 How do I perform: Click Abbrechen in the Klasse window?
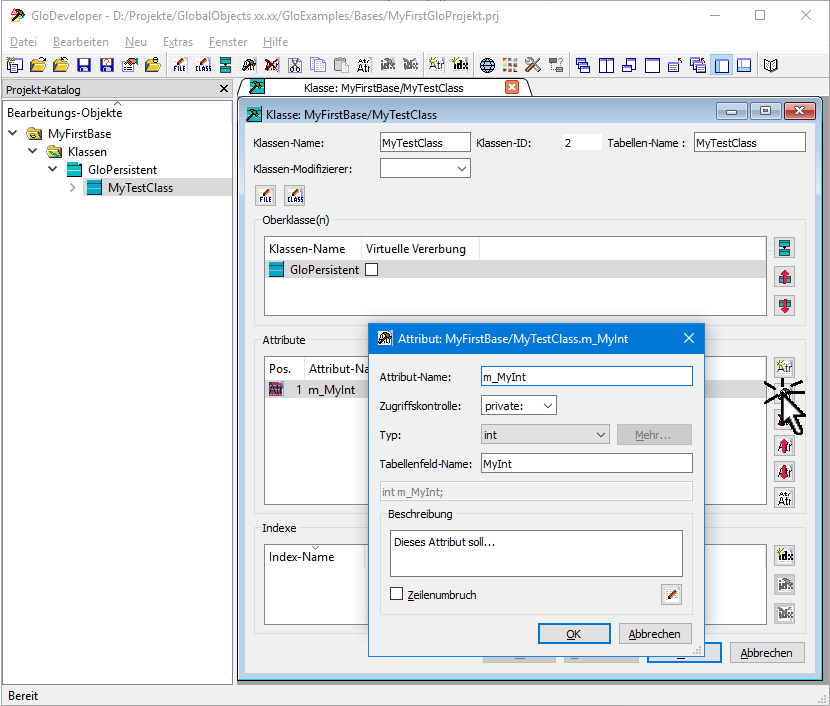pos(767,653)
